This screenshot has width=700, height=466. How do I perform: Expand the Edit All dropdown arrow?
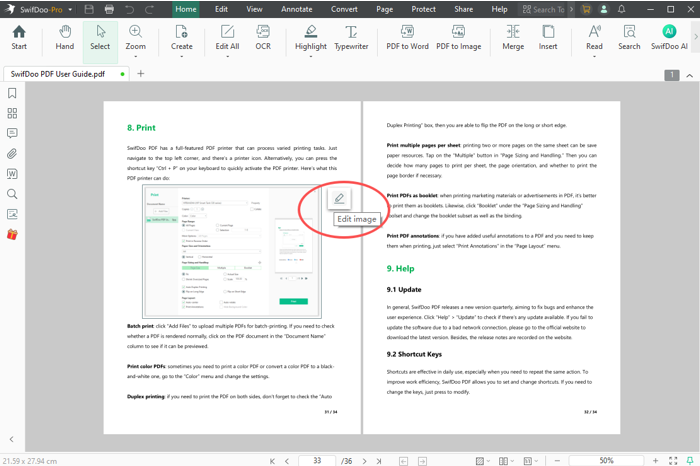pos(227,57)
